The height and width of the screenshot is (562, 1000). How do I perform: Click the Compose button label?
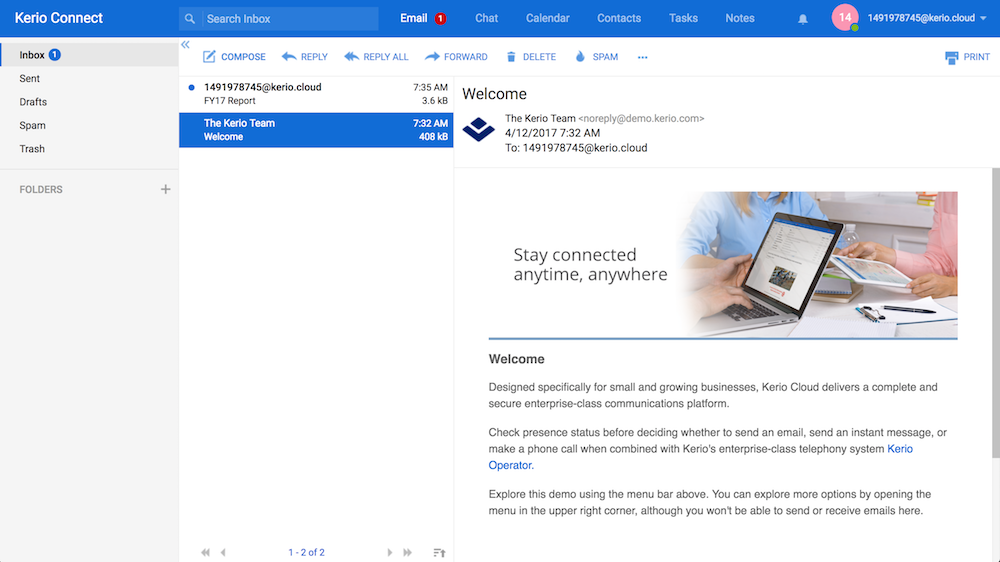tap(243, 57)
